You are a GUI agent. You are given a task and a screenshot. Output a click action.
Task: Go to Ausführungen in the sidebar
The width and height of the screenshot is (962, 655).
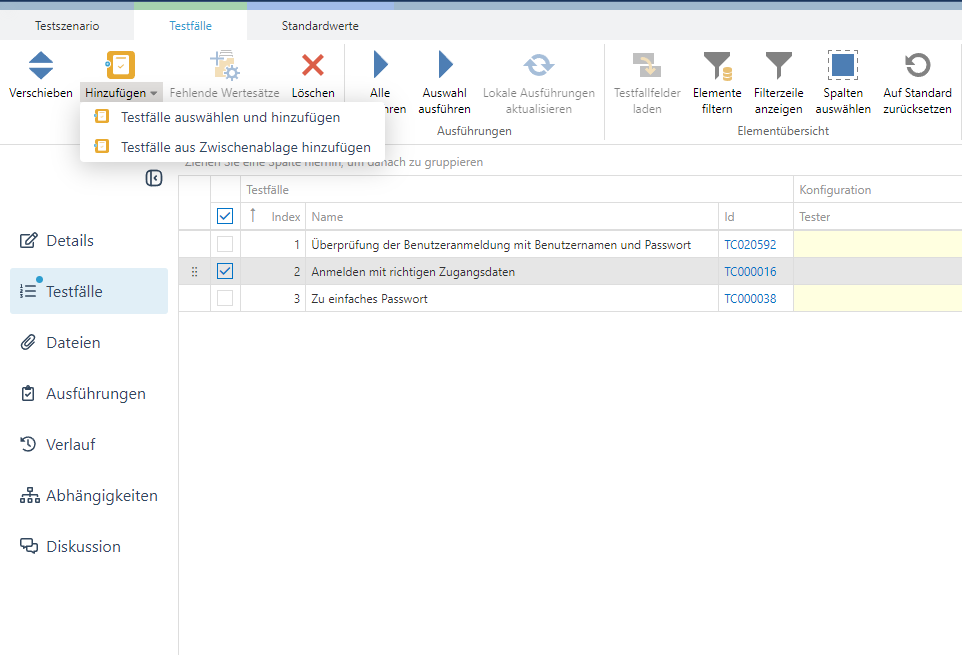tap(96, 394)
